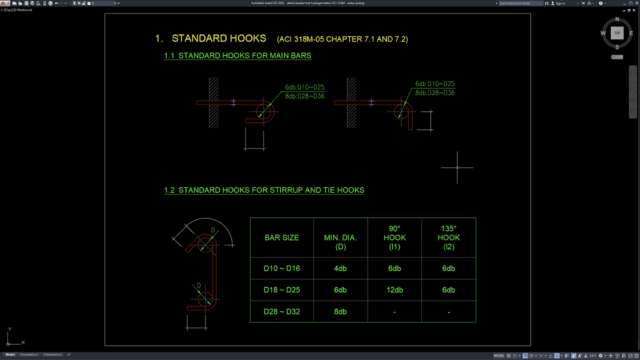
Task: Click the Open file icon in Quick Access toolbar
Action: click(20, 3)
